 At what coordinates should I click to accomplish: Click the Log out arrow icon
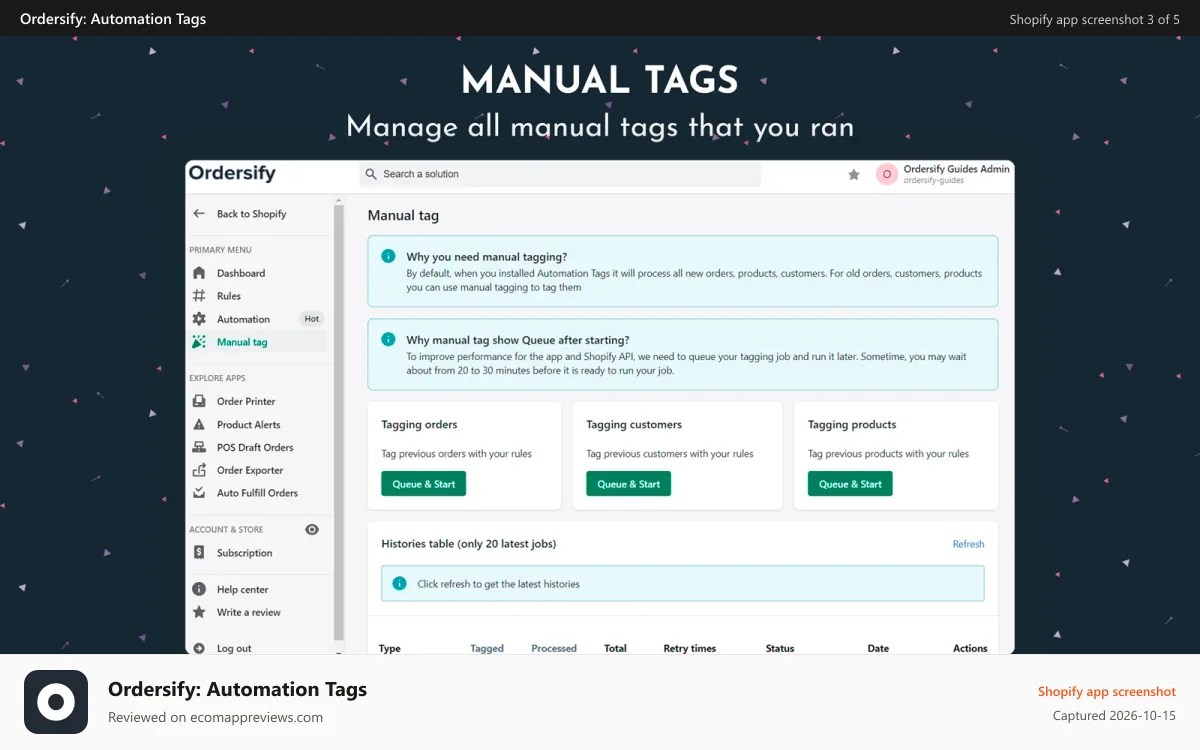click(199, 648)
